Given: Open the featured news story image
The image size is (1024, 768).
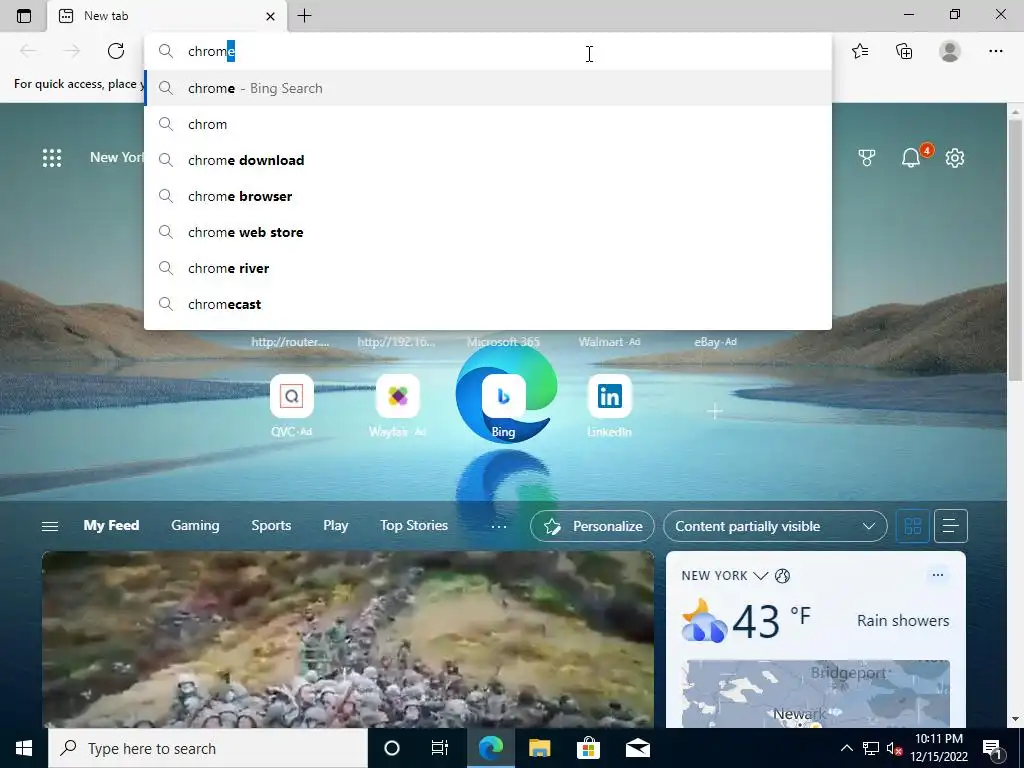Looking at the screenshot, I should [348, 639].
